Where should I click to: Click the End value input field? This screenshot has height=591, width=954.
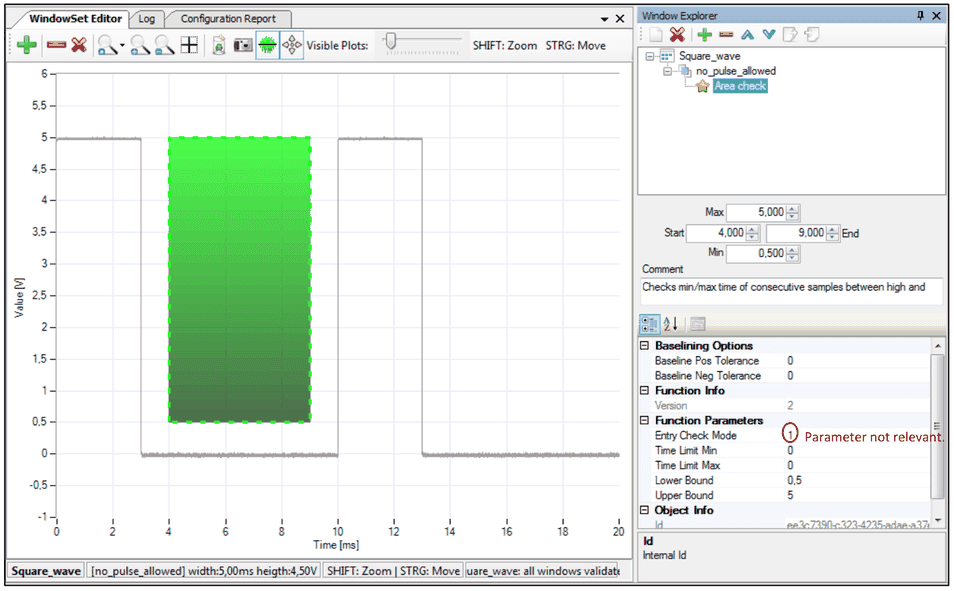(x=796, y=233)
